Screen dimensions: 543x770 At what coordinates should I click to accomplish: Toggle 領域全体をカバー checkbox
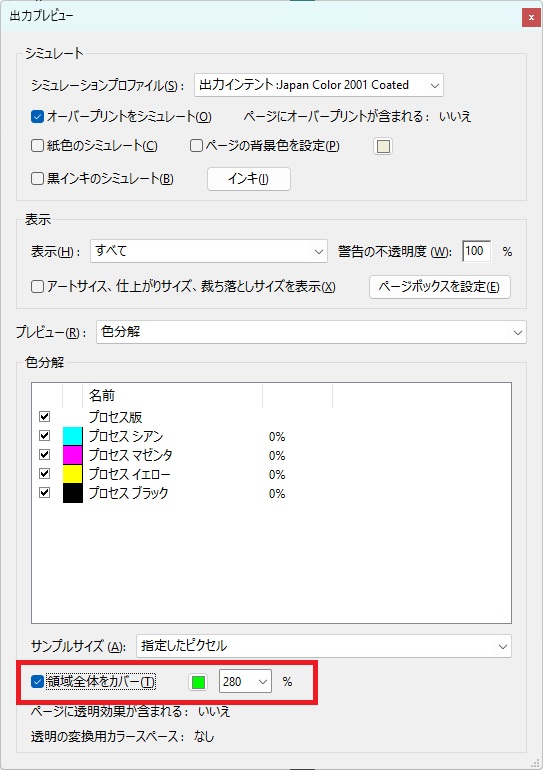37,682
